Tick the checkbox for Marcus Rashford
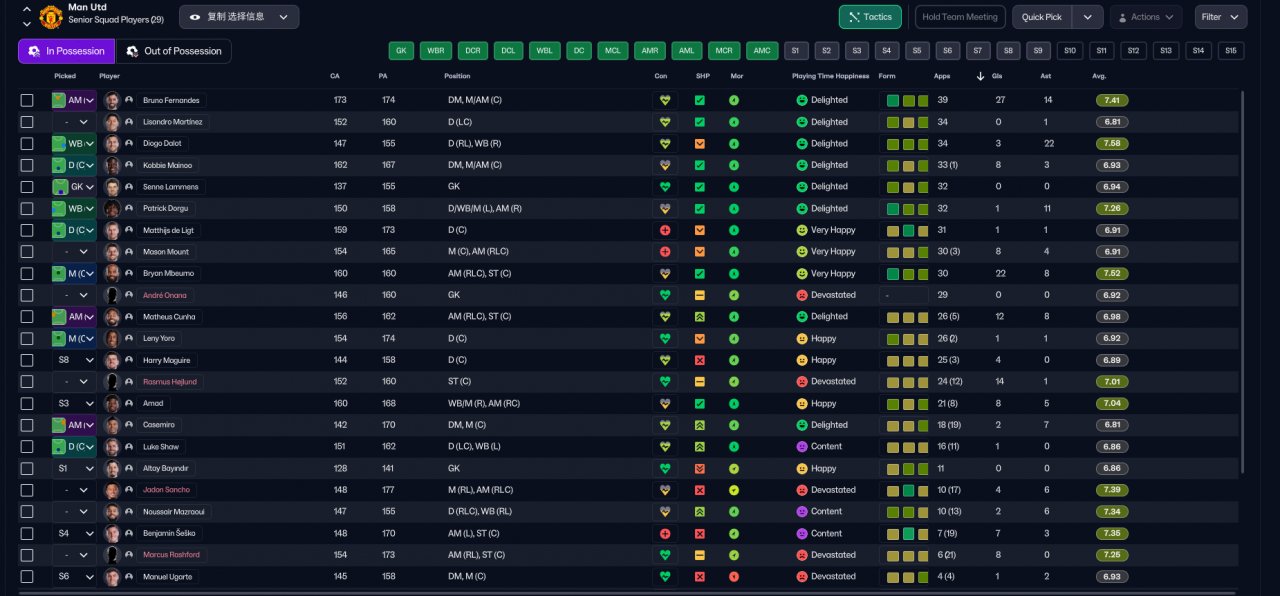This screenshot has height=596, width=1280. pos(27,555)
